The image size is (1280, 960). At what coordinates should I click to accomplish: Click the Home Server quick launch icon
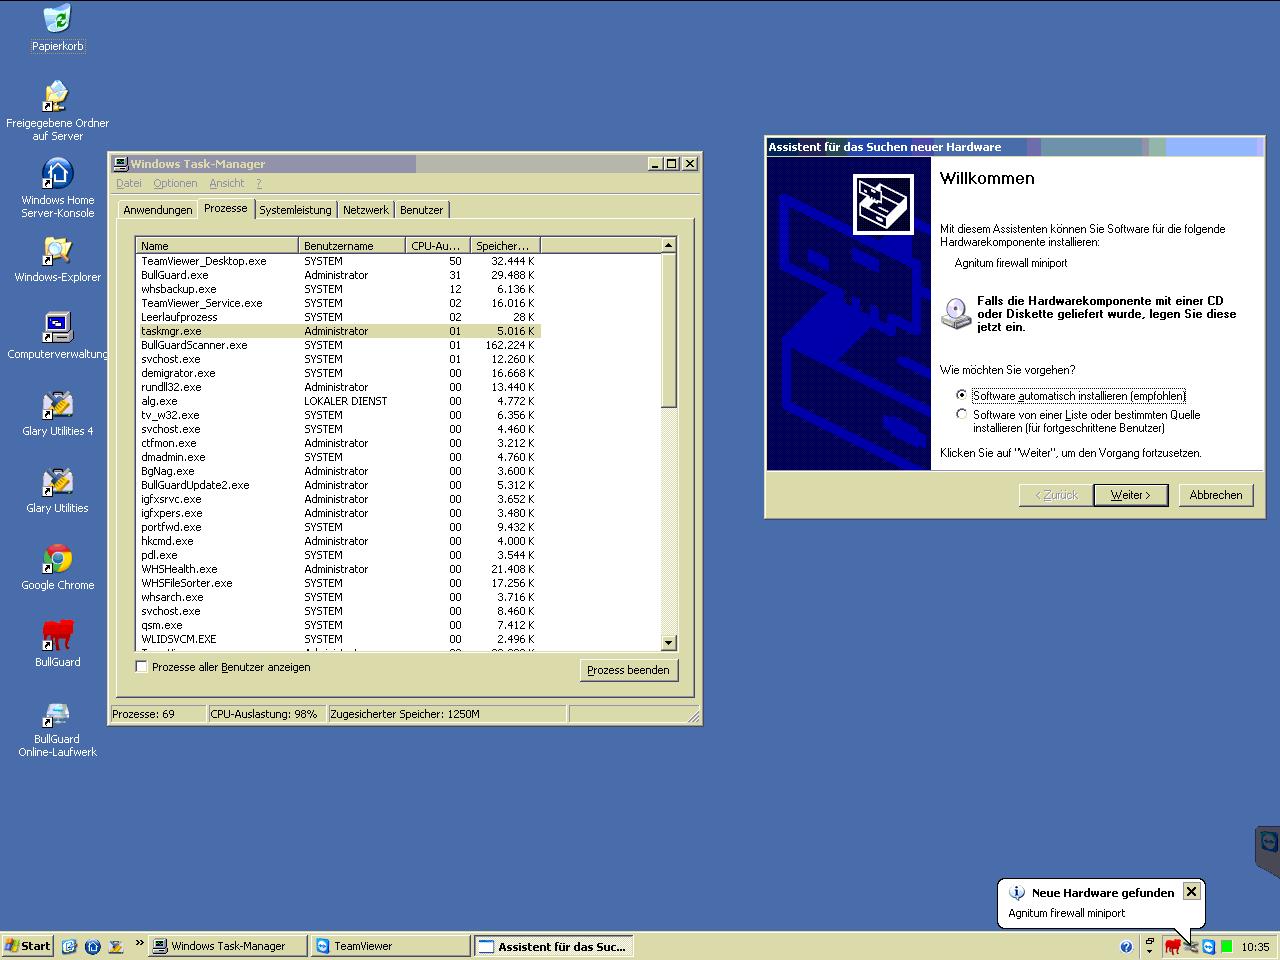tap(93, 946)
